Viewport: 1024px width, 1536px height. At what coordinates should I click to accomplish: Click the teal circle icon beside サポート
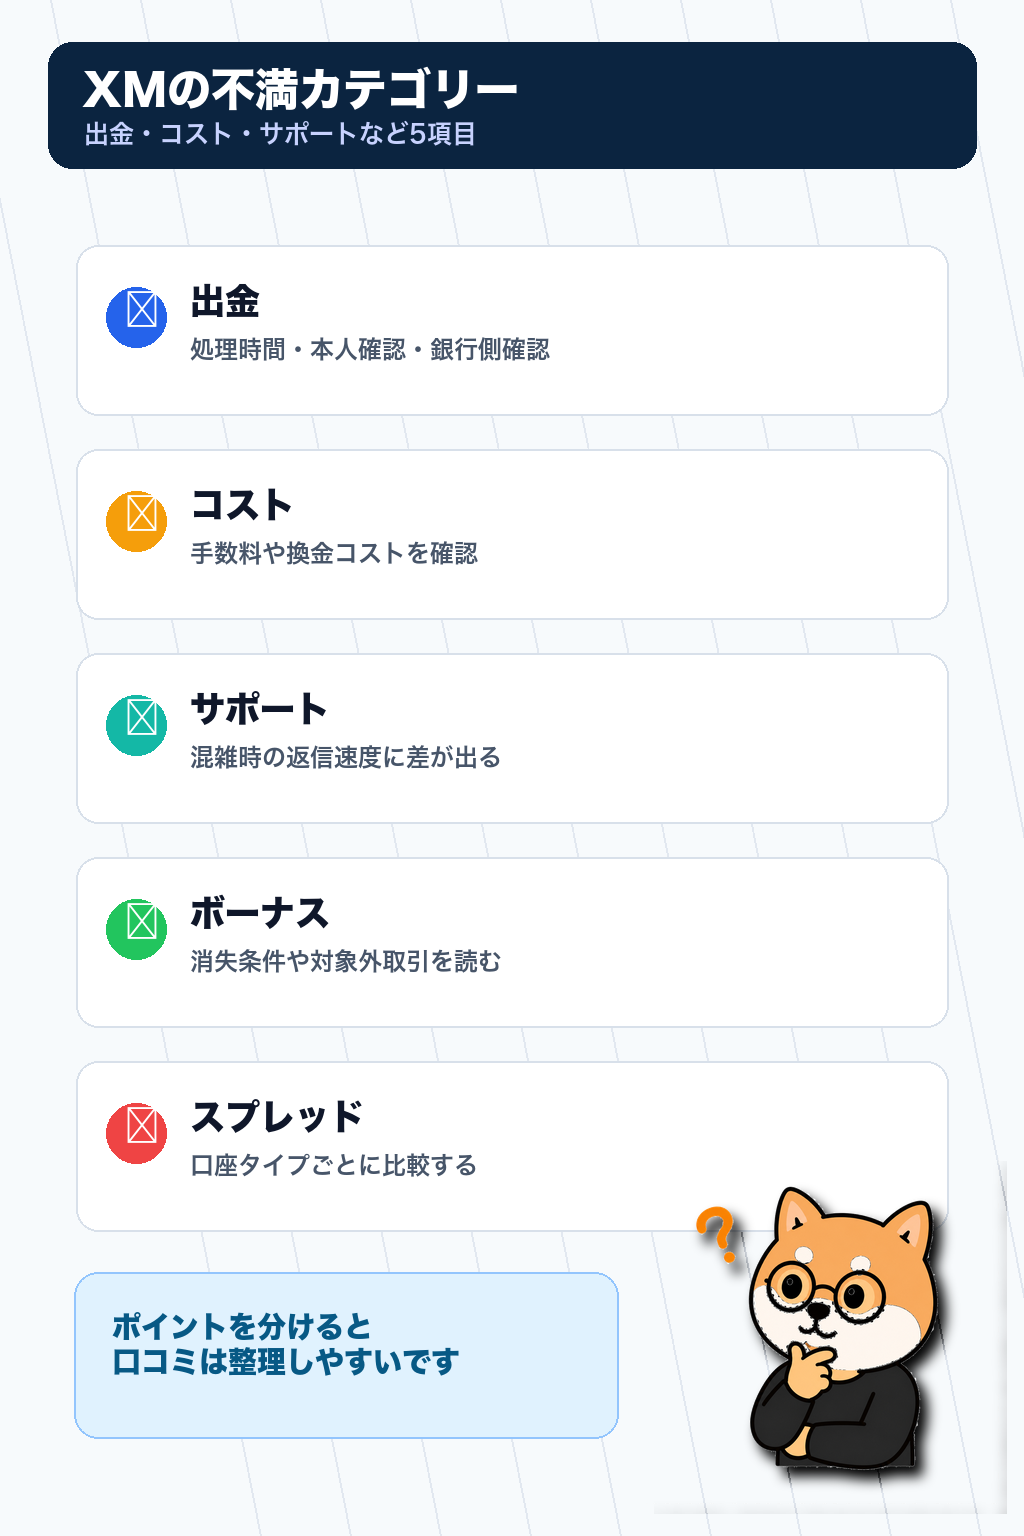pos(136,725)
